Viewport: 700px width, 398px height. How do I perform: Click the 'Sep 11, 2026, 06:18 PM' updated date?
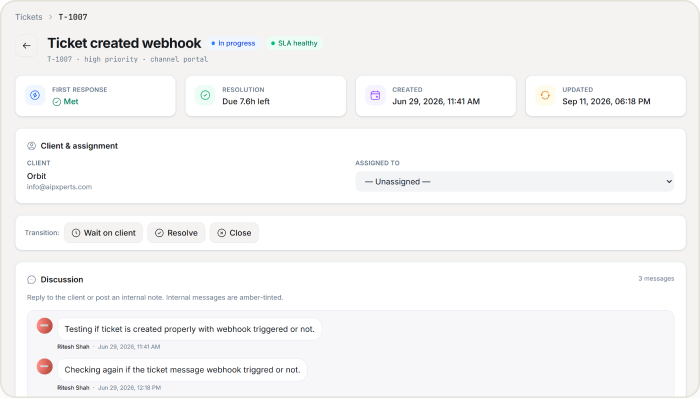coord(606,102)
